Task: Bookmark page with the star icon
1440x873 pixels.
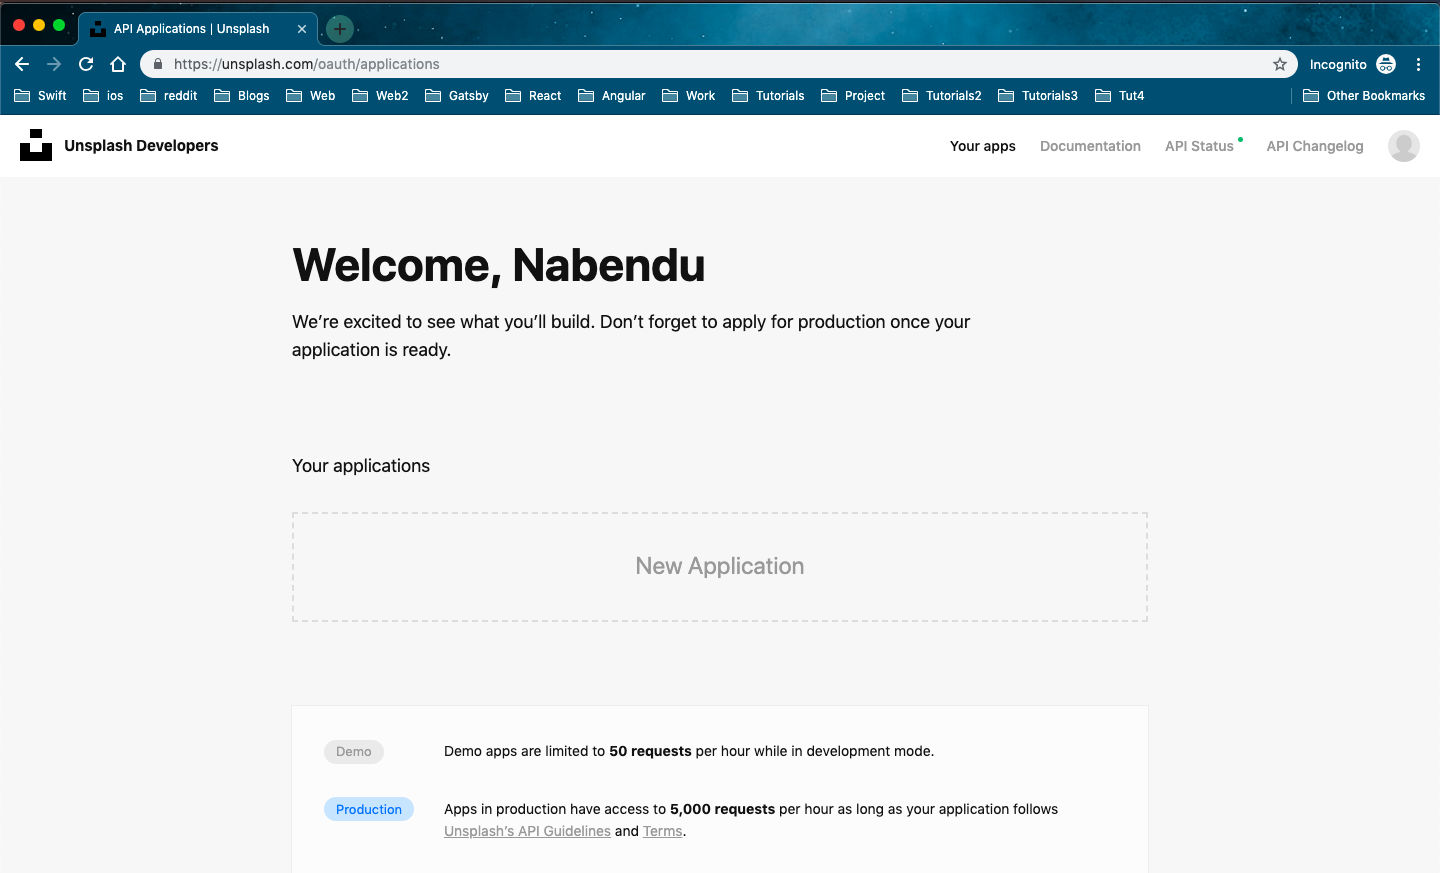Action: point(1280,64)
